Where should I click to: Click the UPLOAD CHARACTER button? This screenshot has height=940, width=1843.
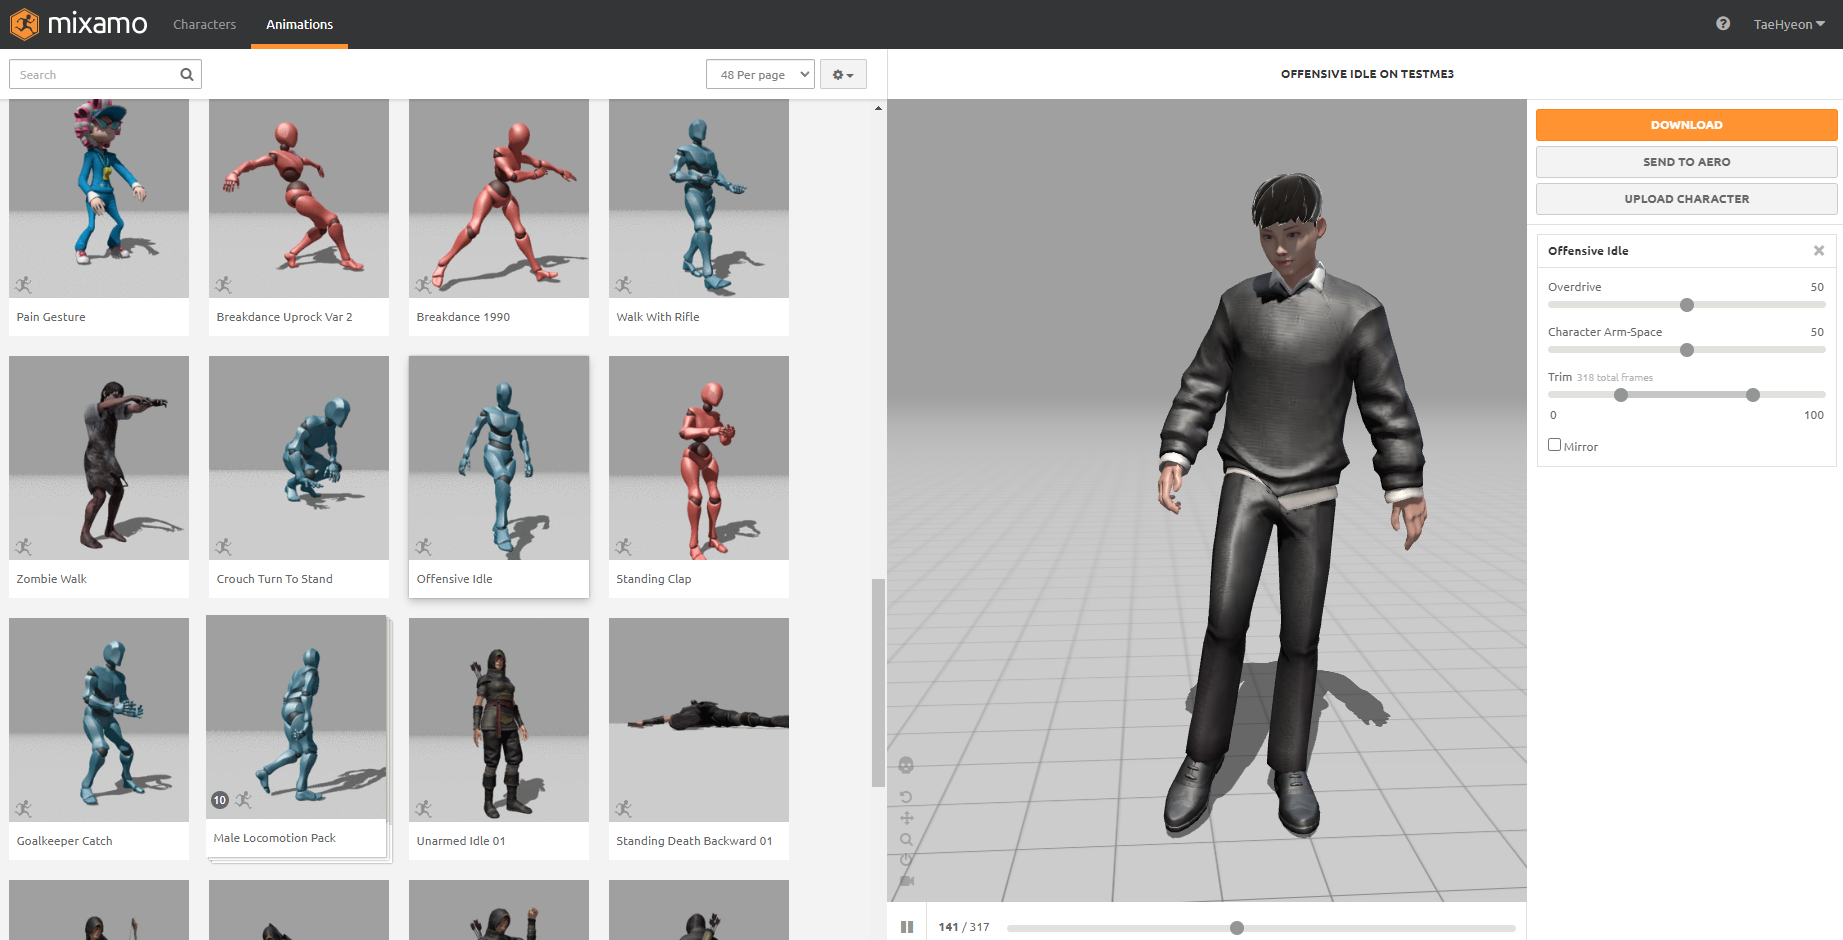tap(1686, 199)
